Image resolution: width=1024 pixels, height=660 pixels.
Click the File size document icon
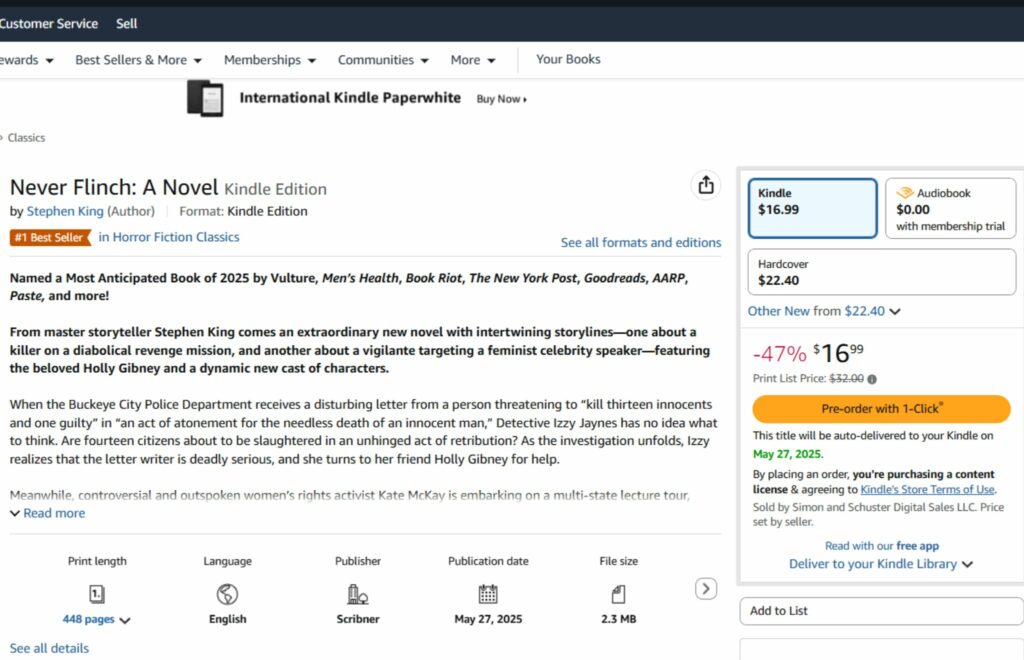click(x=618, y=594)
